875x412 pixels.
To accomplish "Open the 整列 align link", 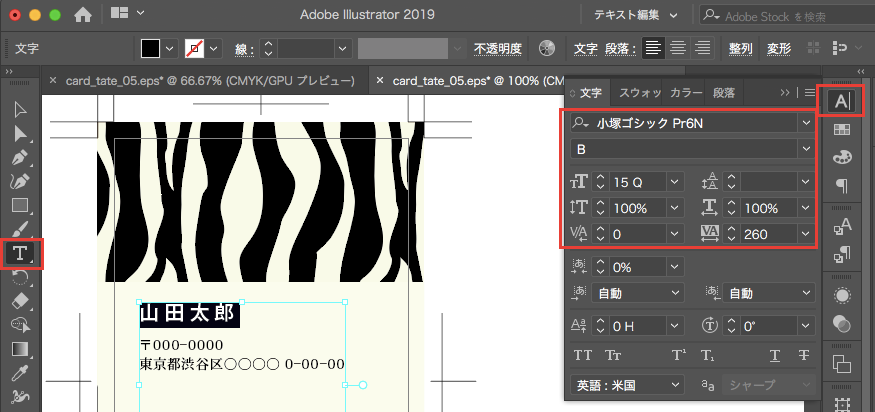I will (x=741, y=49).
